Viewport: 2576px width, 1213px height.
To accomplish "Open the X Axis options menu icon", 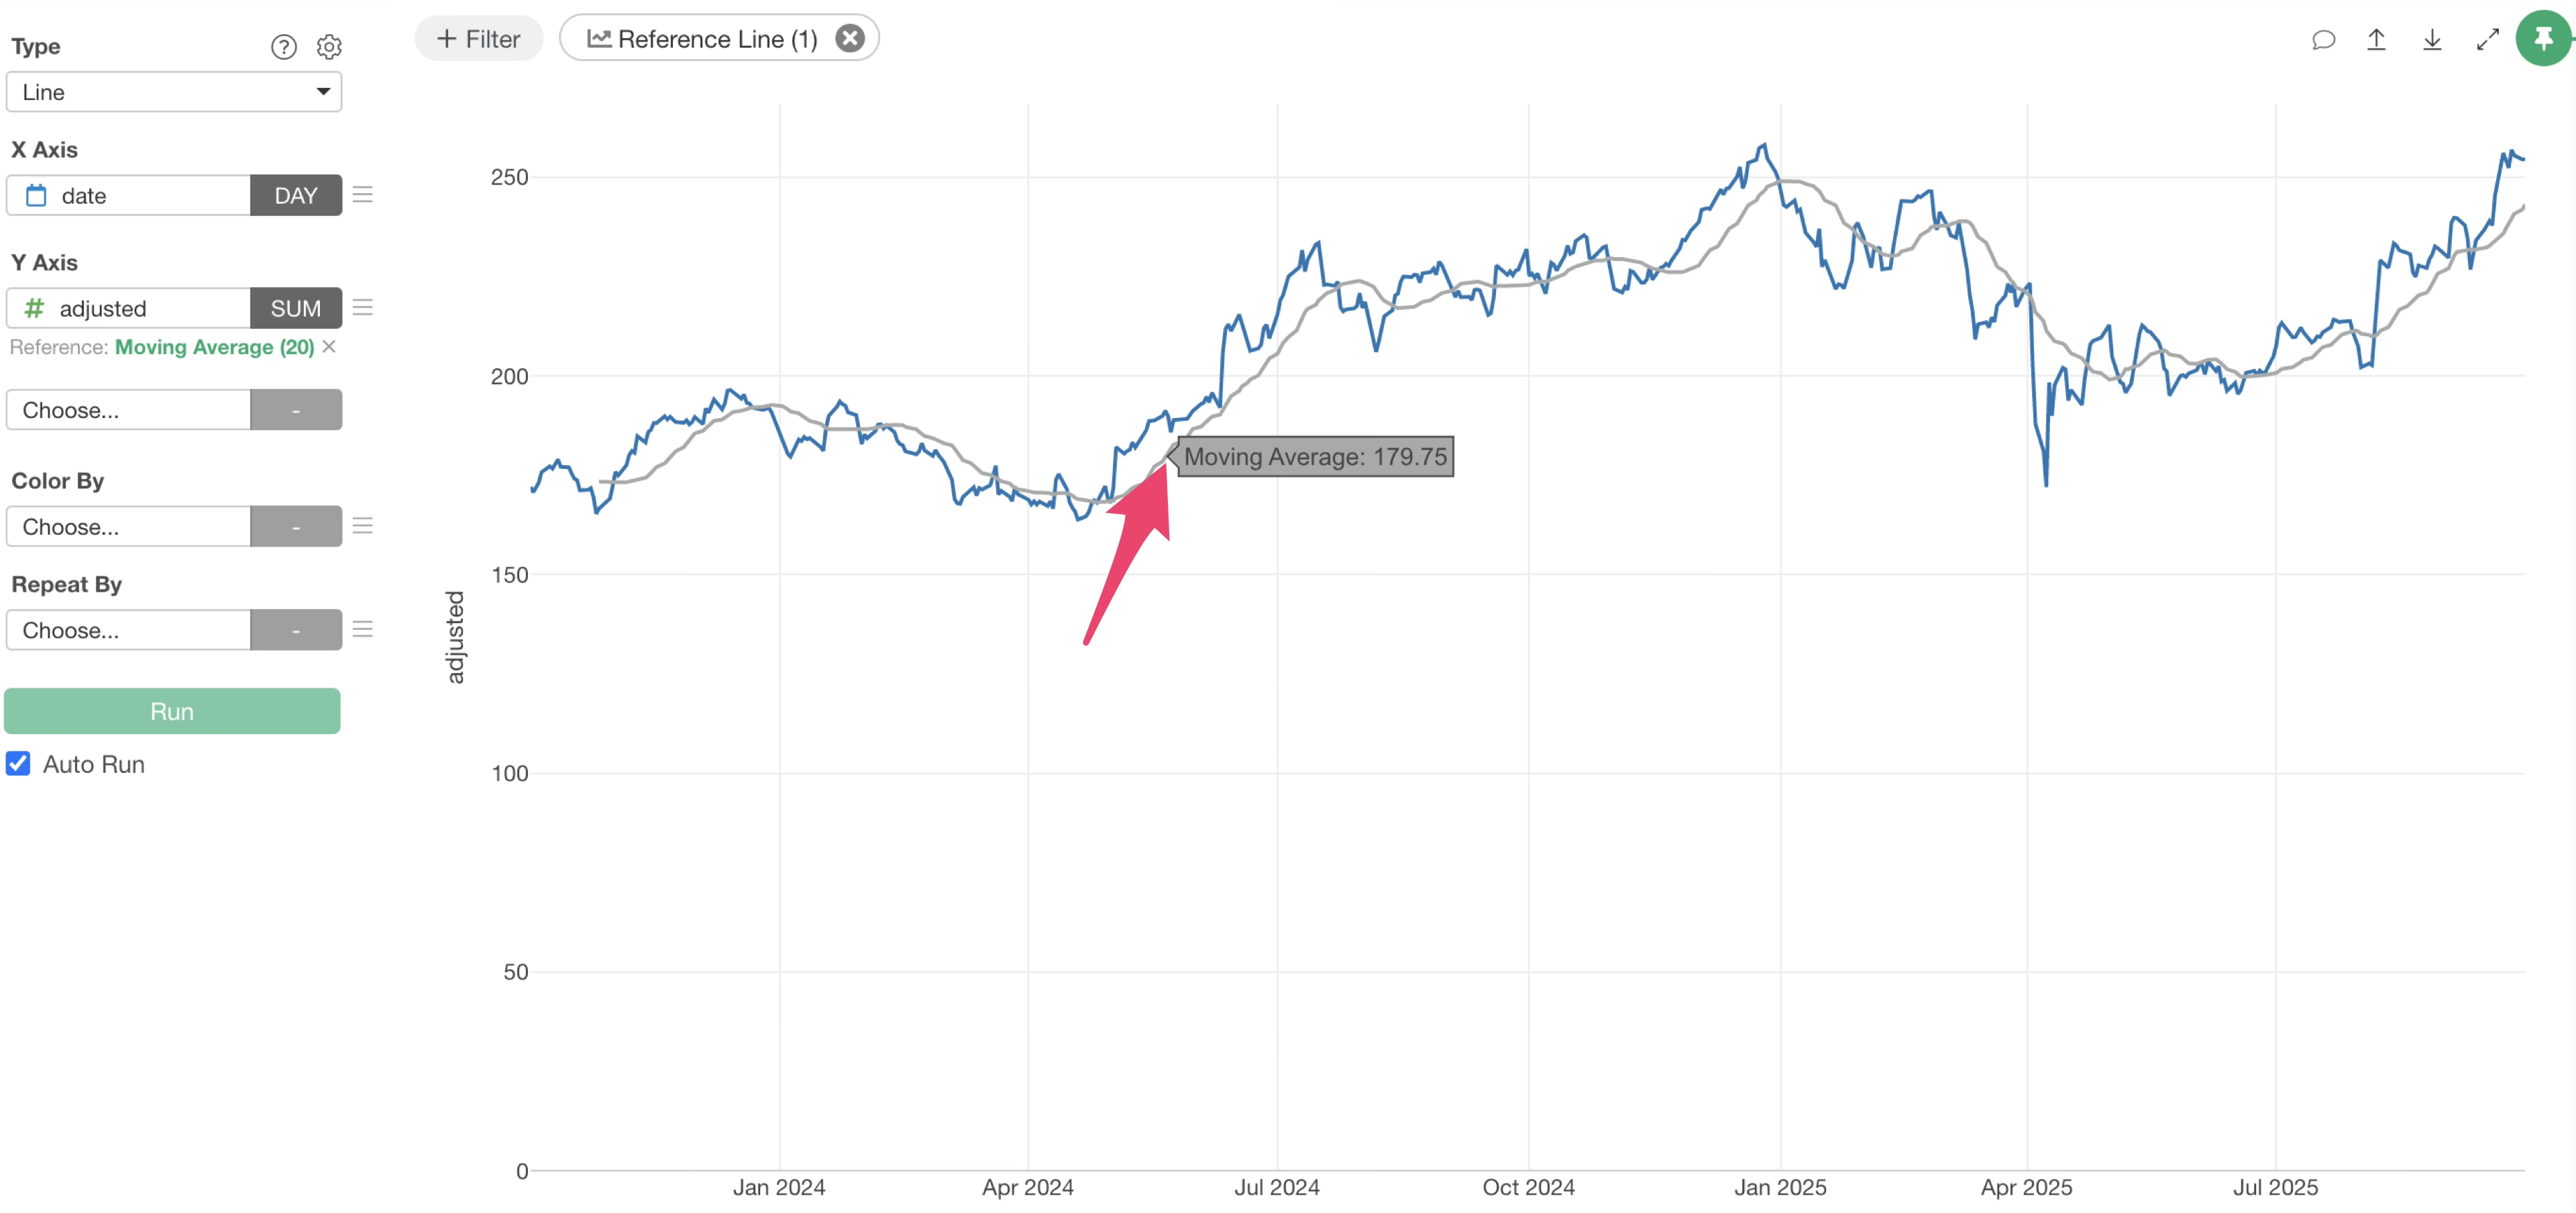I will coord(363,195).
